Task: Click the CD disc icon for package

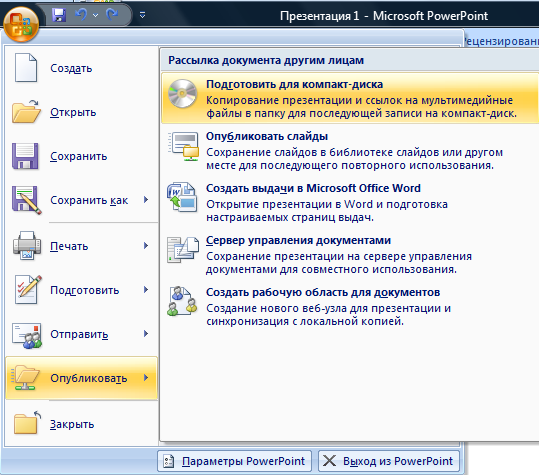Action: (182, 93)
